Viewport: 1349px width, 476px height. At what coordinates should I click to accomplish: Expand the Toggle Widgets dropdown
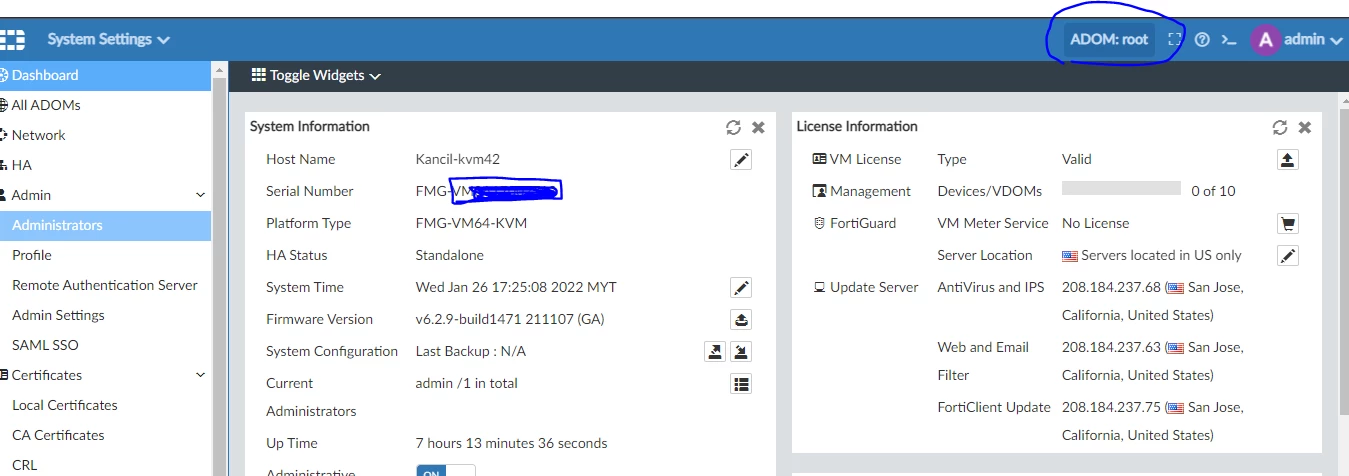(x=316, y=76)
